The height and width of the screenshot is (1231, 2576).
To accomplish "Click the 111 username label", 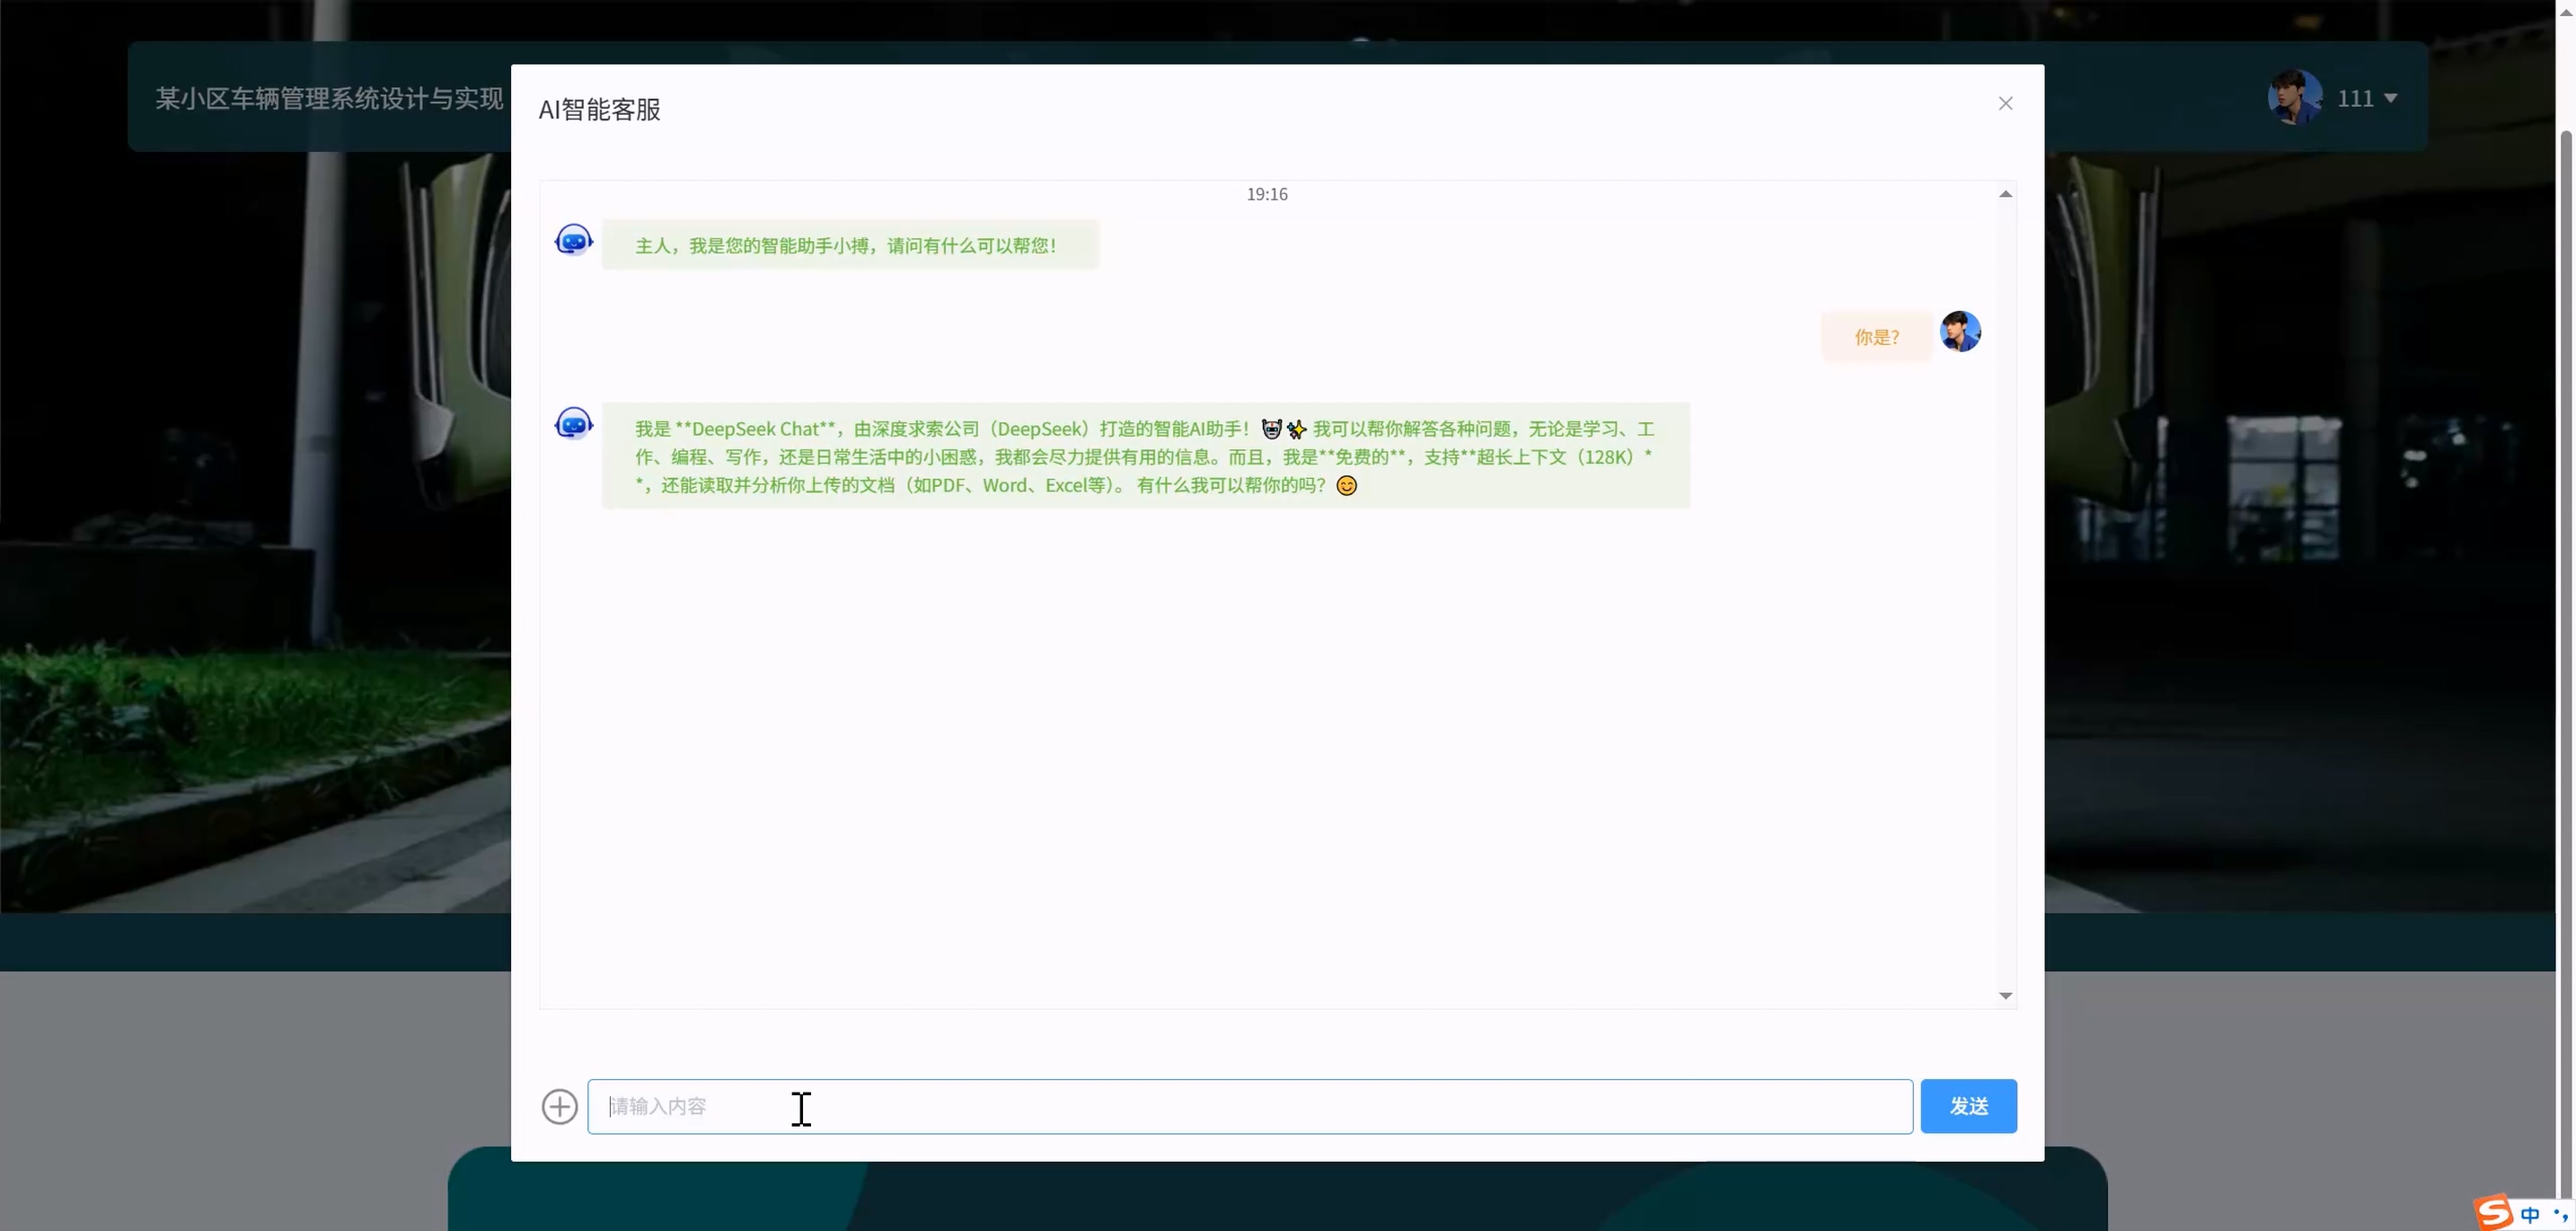I will [x=2355, y=98].
